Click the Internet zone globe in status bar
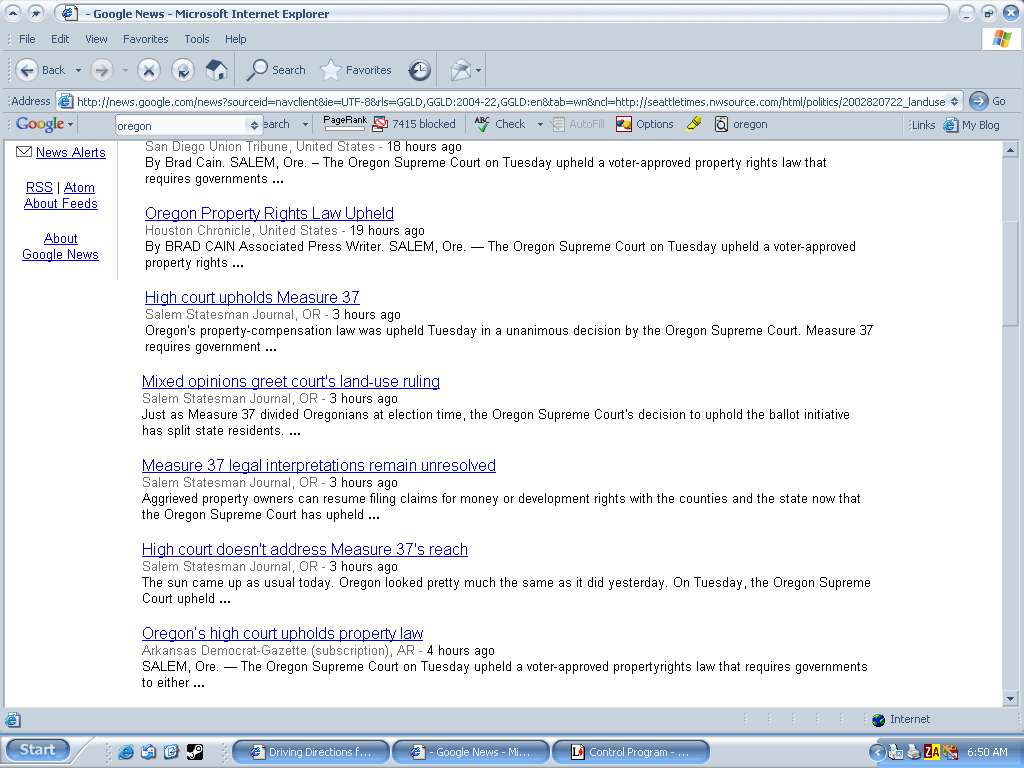 pyautogui.click(x=878, y=720)
